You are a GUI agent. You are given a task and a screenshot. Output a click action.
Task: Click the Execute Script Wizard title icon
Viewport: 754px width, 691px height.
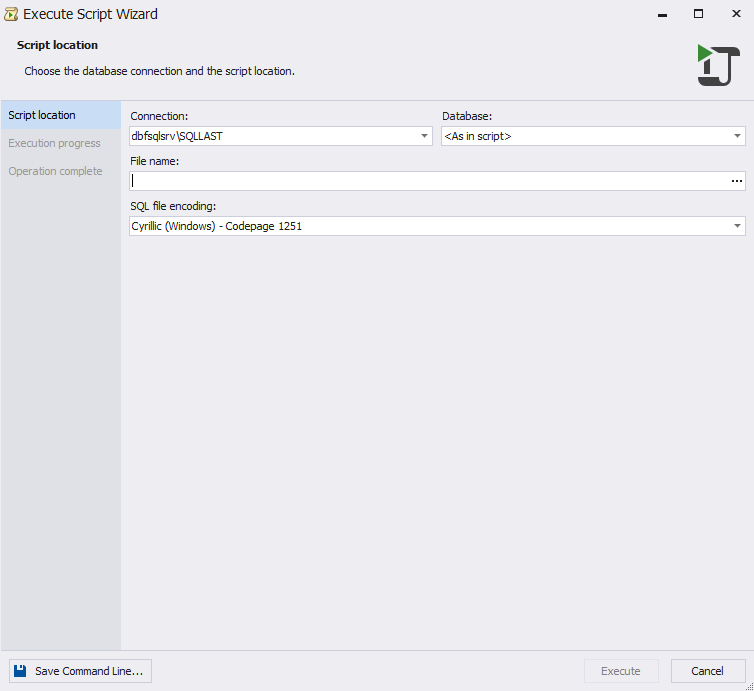[11, 14]
